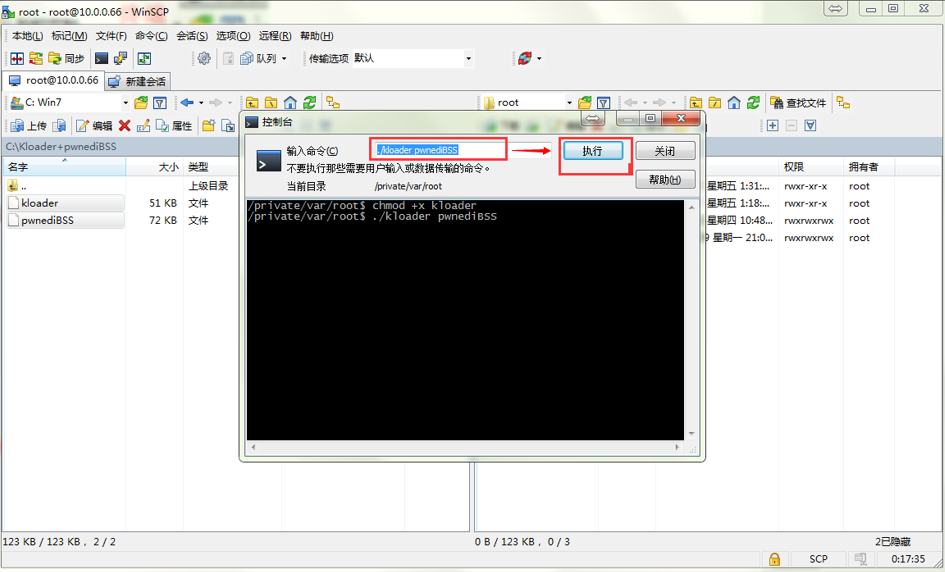The width and height of the screenshot is (945, 572).
Task: Open the 新建会话 new session tab
Action: coord(137,81)
